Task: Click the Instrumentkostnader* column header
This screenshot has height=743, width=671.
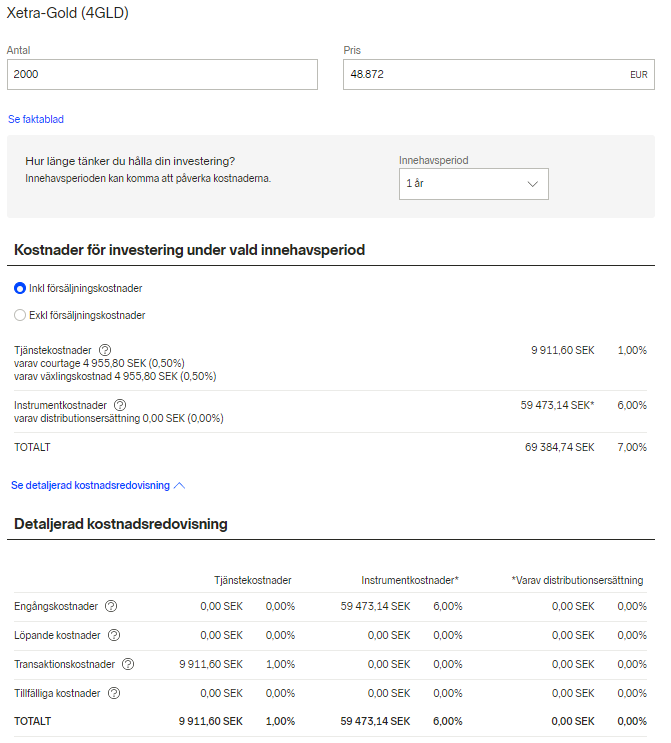Action: (410, 580)
